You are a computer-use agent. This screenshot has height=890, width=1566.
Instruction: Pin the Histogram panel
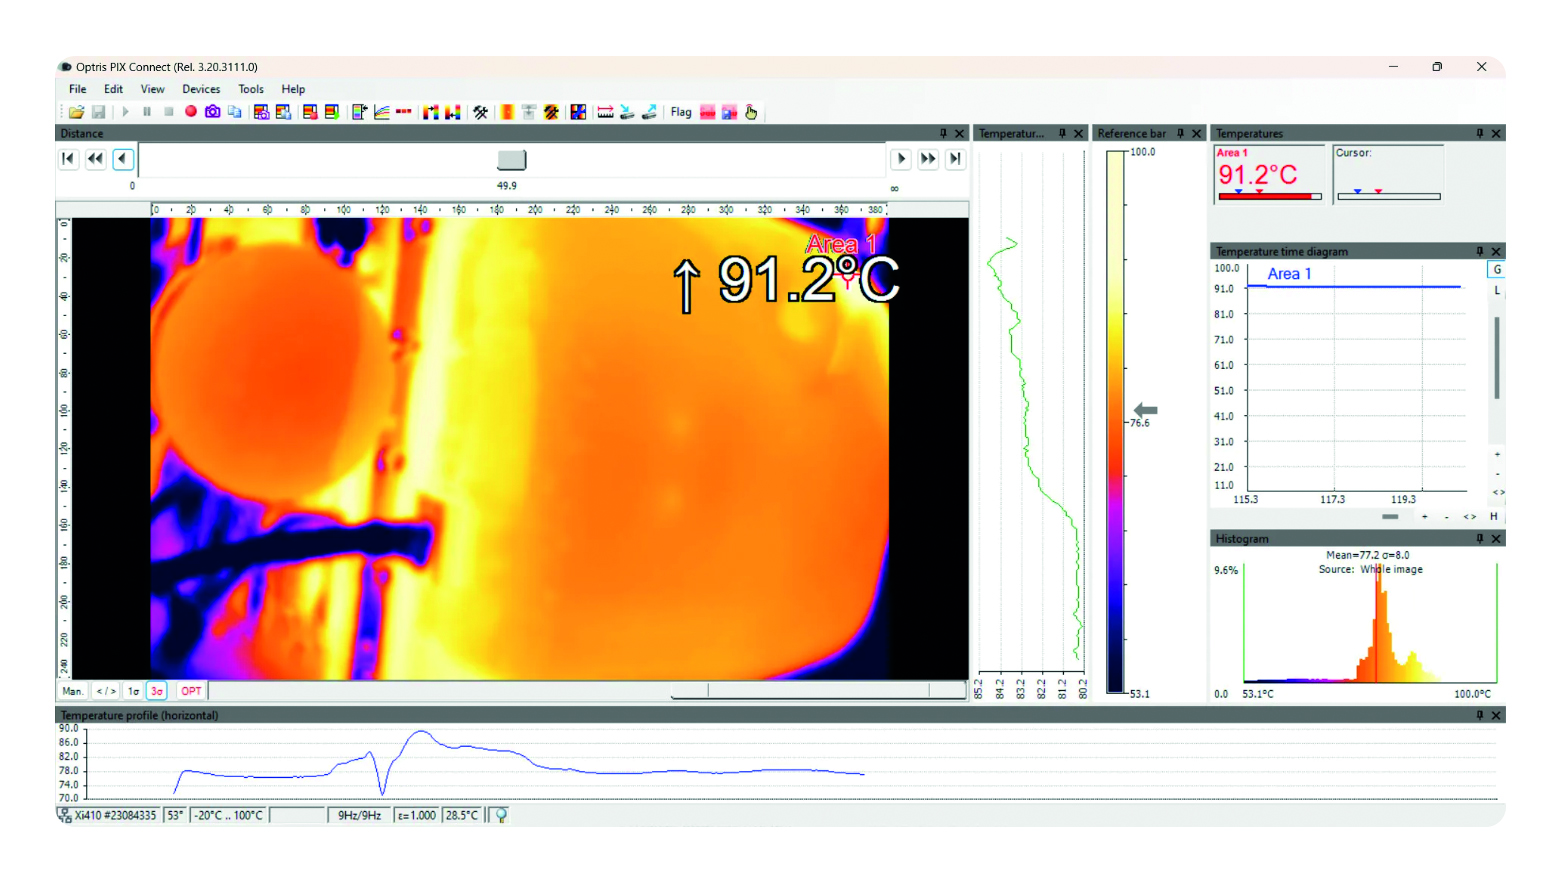[x=1480, y=539]
